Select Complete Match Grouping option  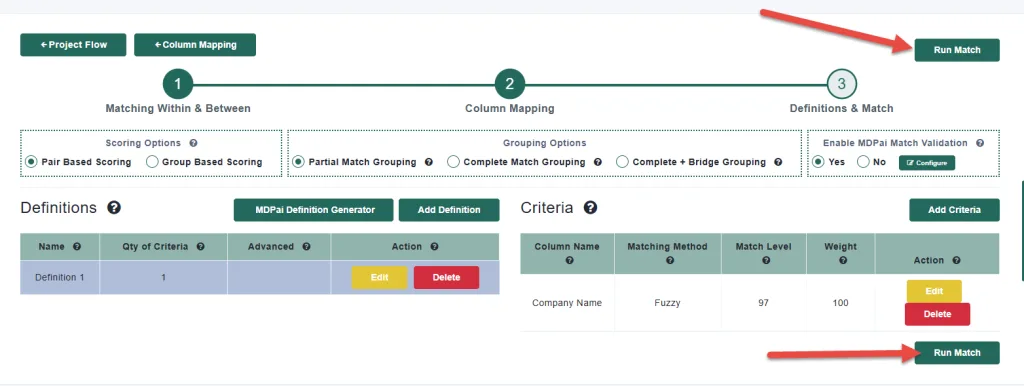coord(453,162)
